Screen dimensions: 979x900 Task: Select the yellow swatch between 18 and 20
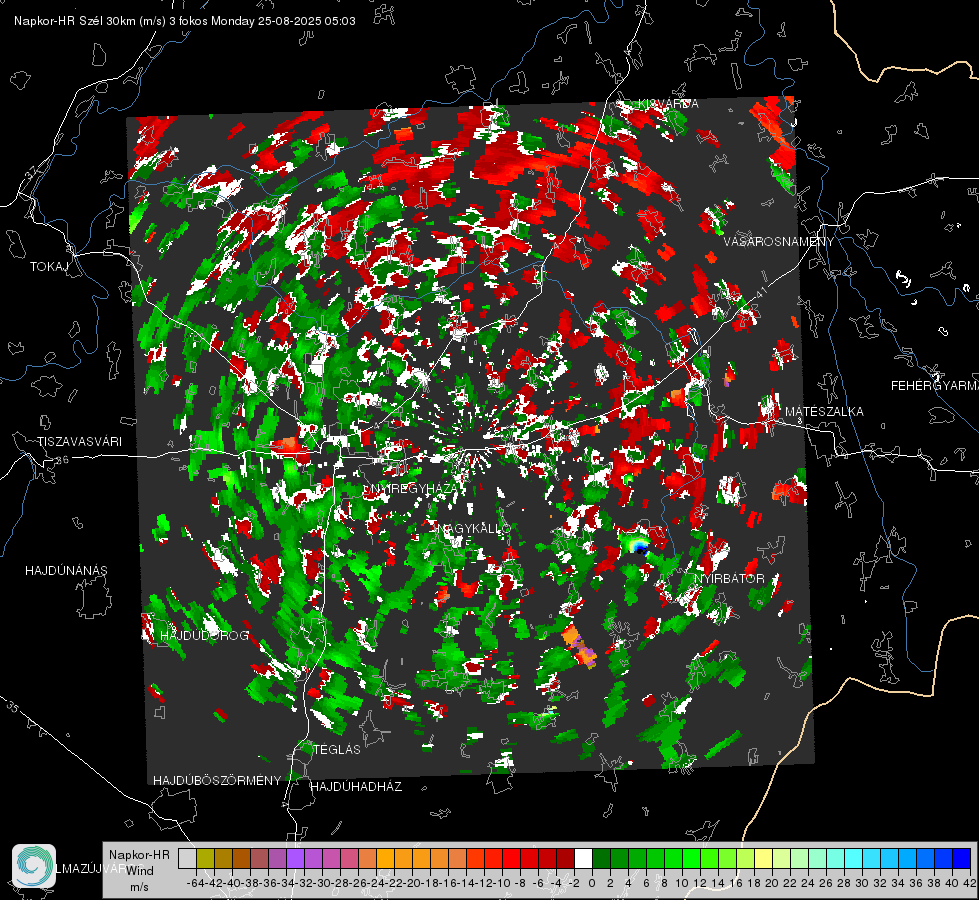click(x=764, y=858)
